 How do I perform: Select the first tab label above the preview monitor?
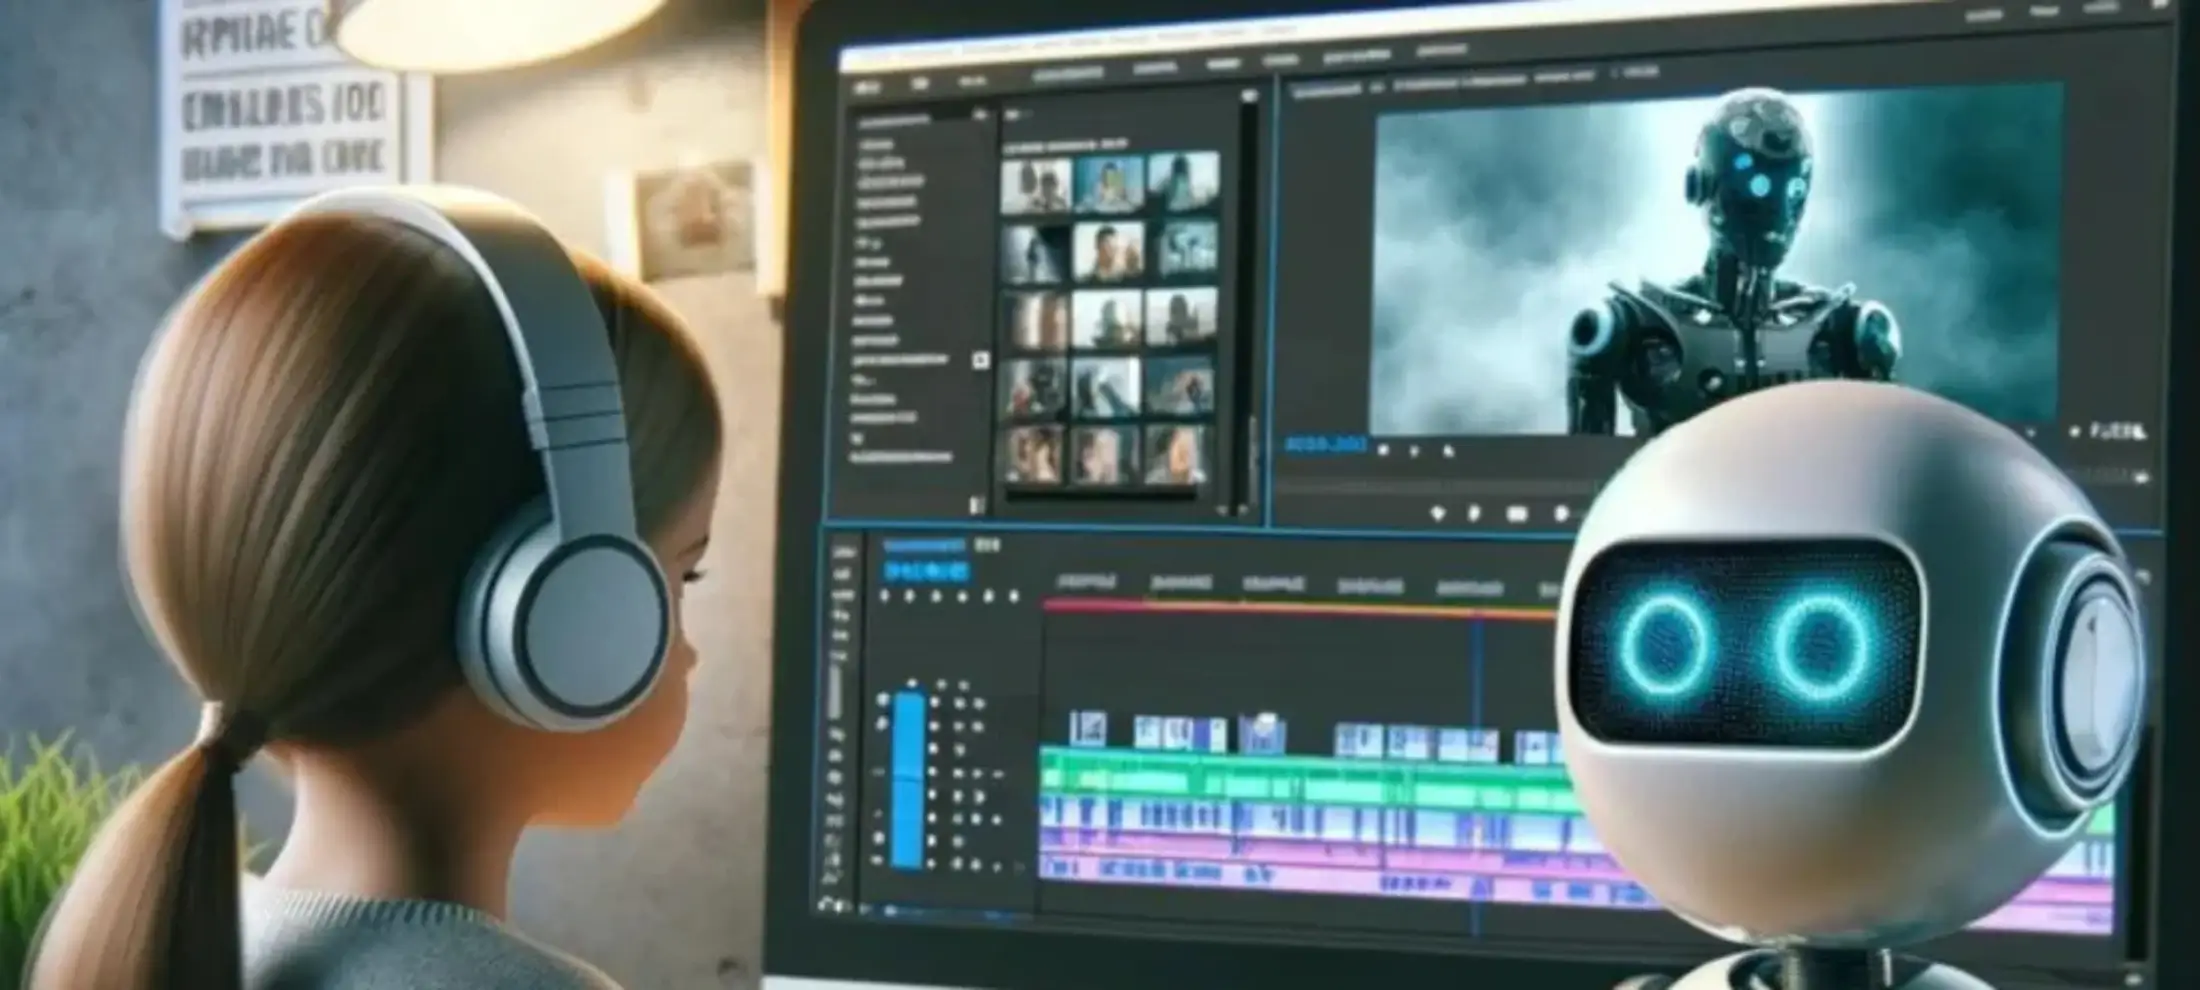pos(1327,92)
